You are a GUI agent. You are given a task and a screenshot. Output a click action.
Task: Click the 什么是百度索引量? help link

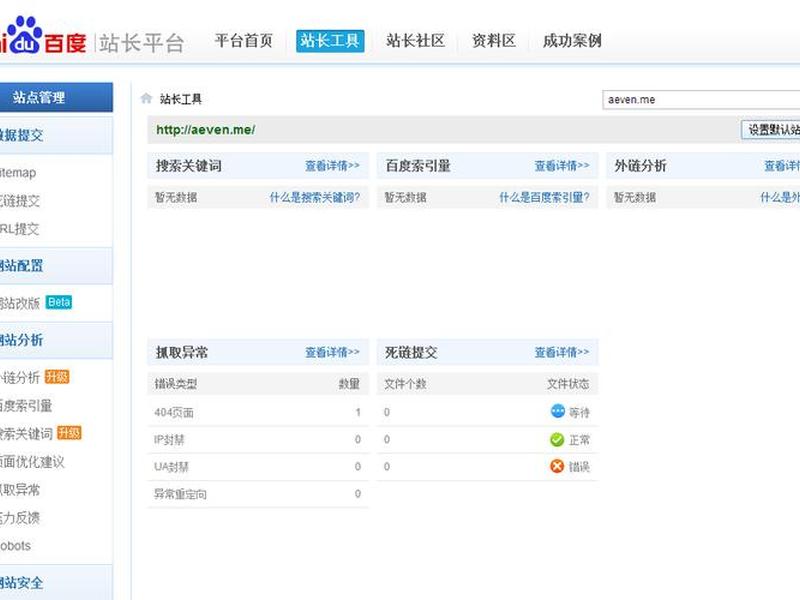click(x=544, y=197)
